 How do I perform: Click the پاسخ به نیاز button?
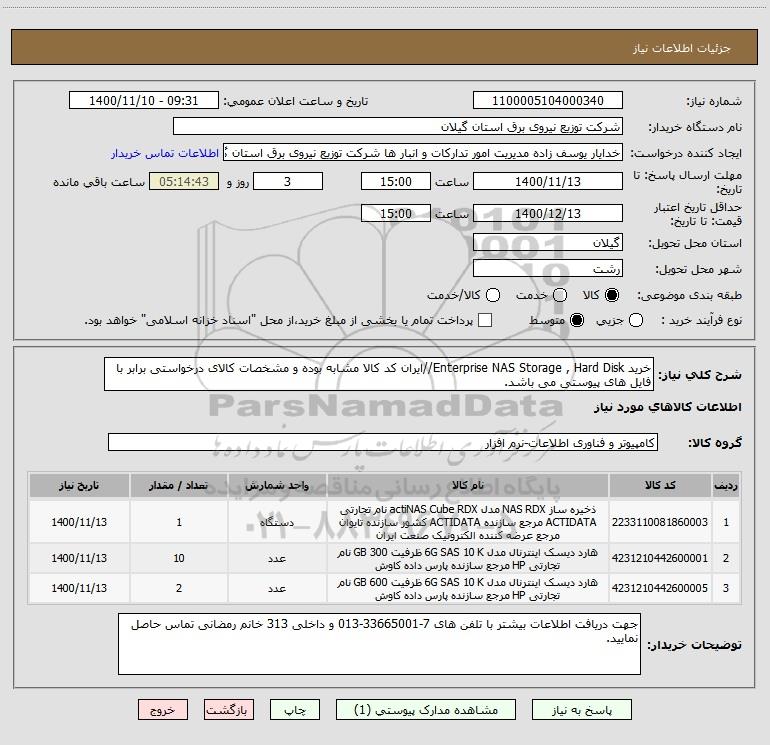click(x=582, y=710)
